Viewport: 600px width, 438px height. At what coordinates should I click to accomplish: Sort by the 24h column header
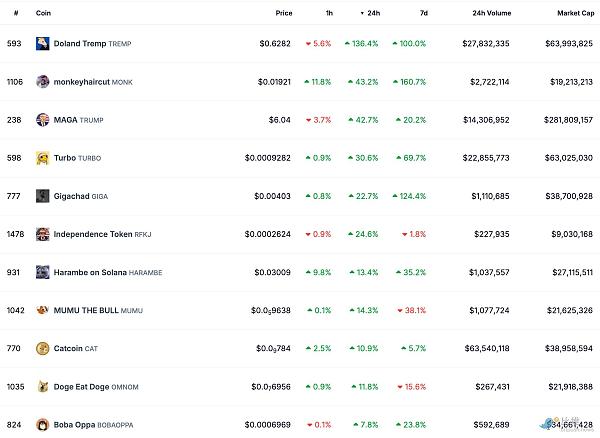[372, 13]
